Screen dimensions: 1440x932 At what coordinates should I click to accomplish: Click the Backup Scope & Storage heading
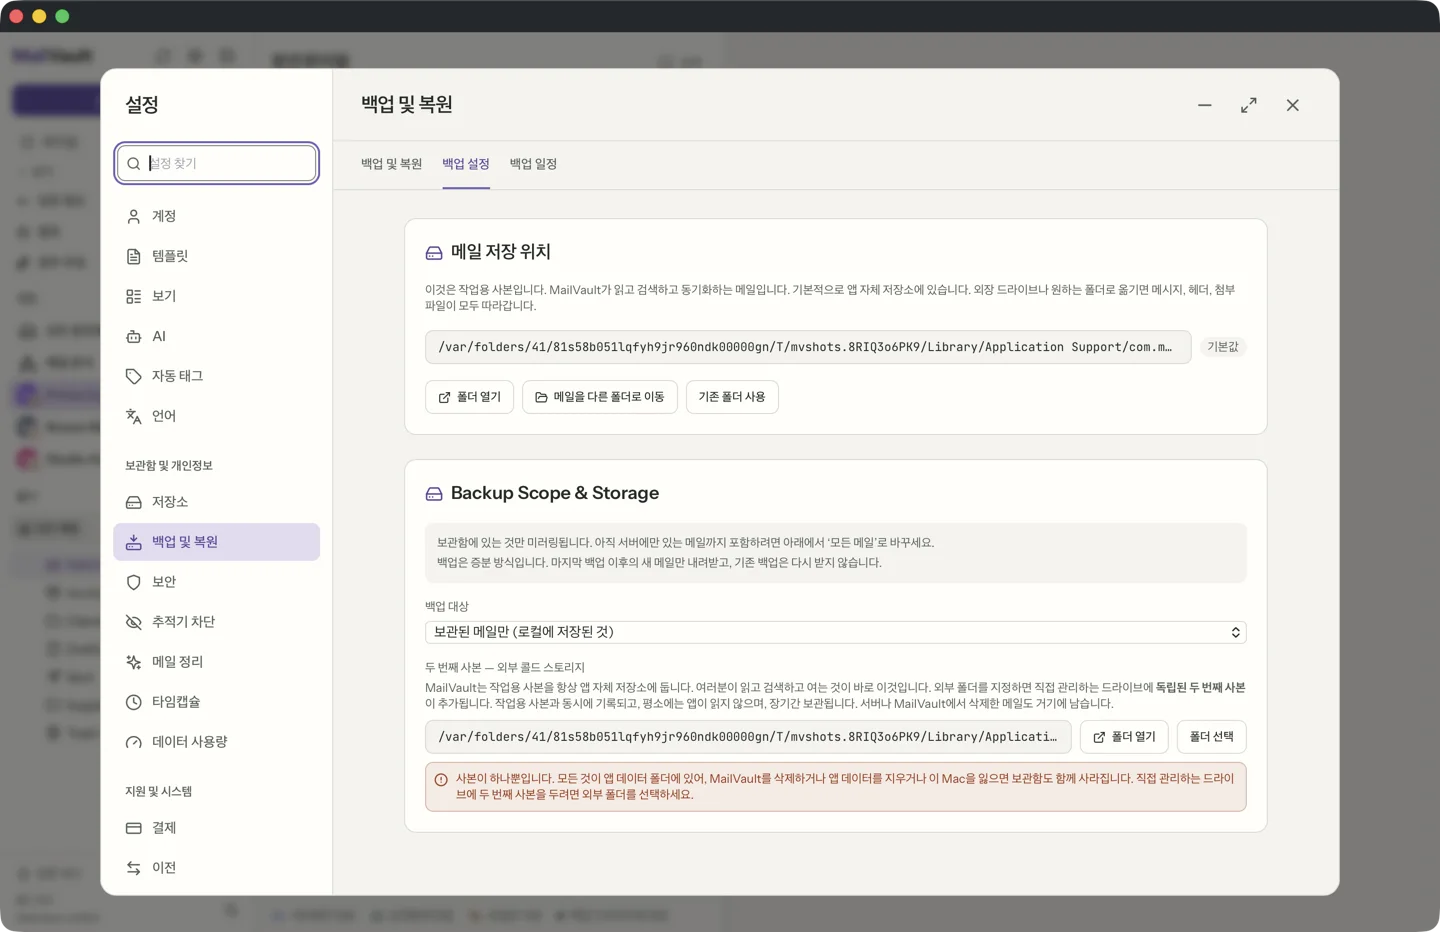point(555,493)
